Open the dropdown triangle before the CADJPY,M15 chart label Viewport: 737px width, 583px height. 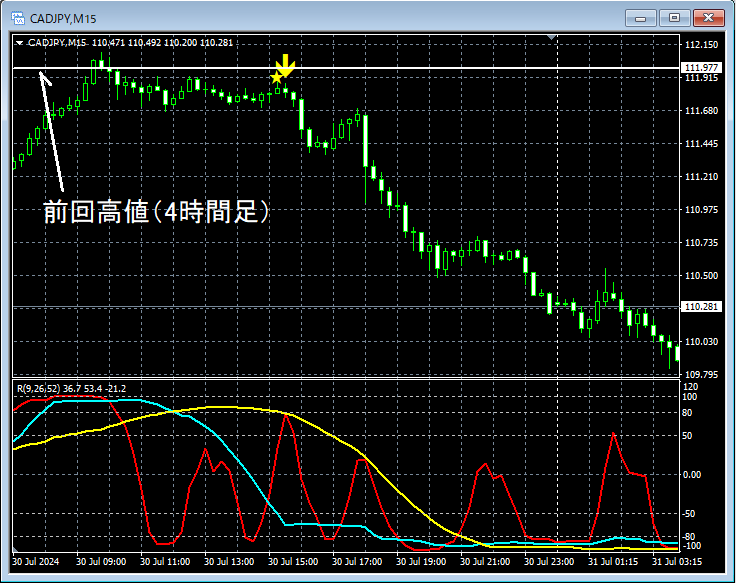[x=19, y=43]
